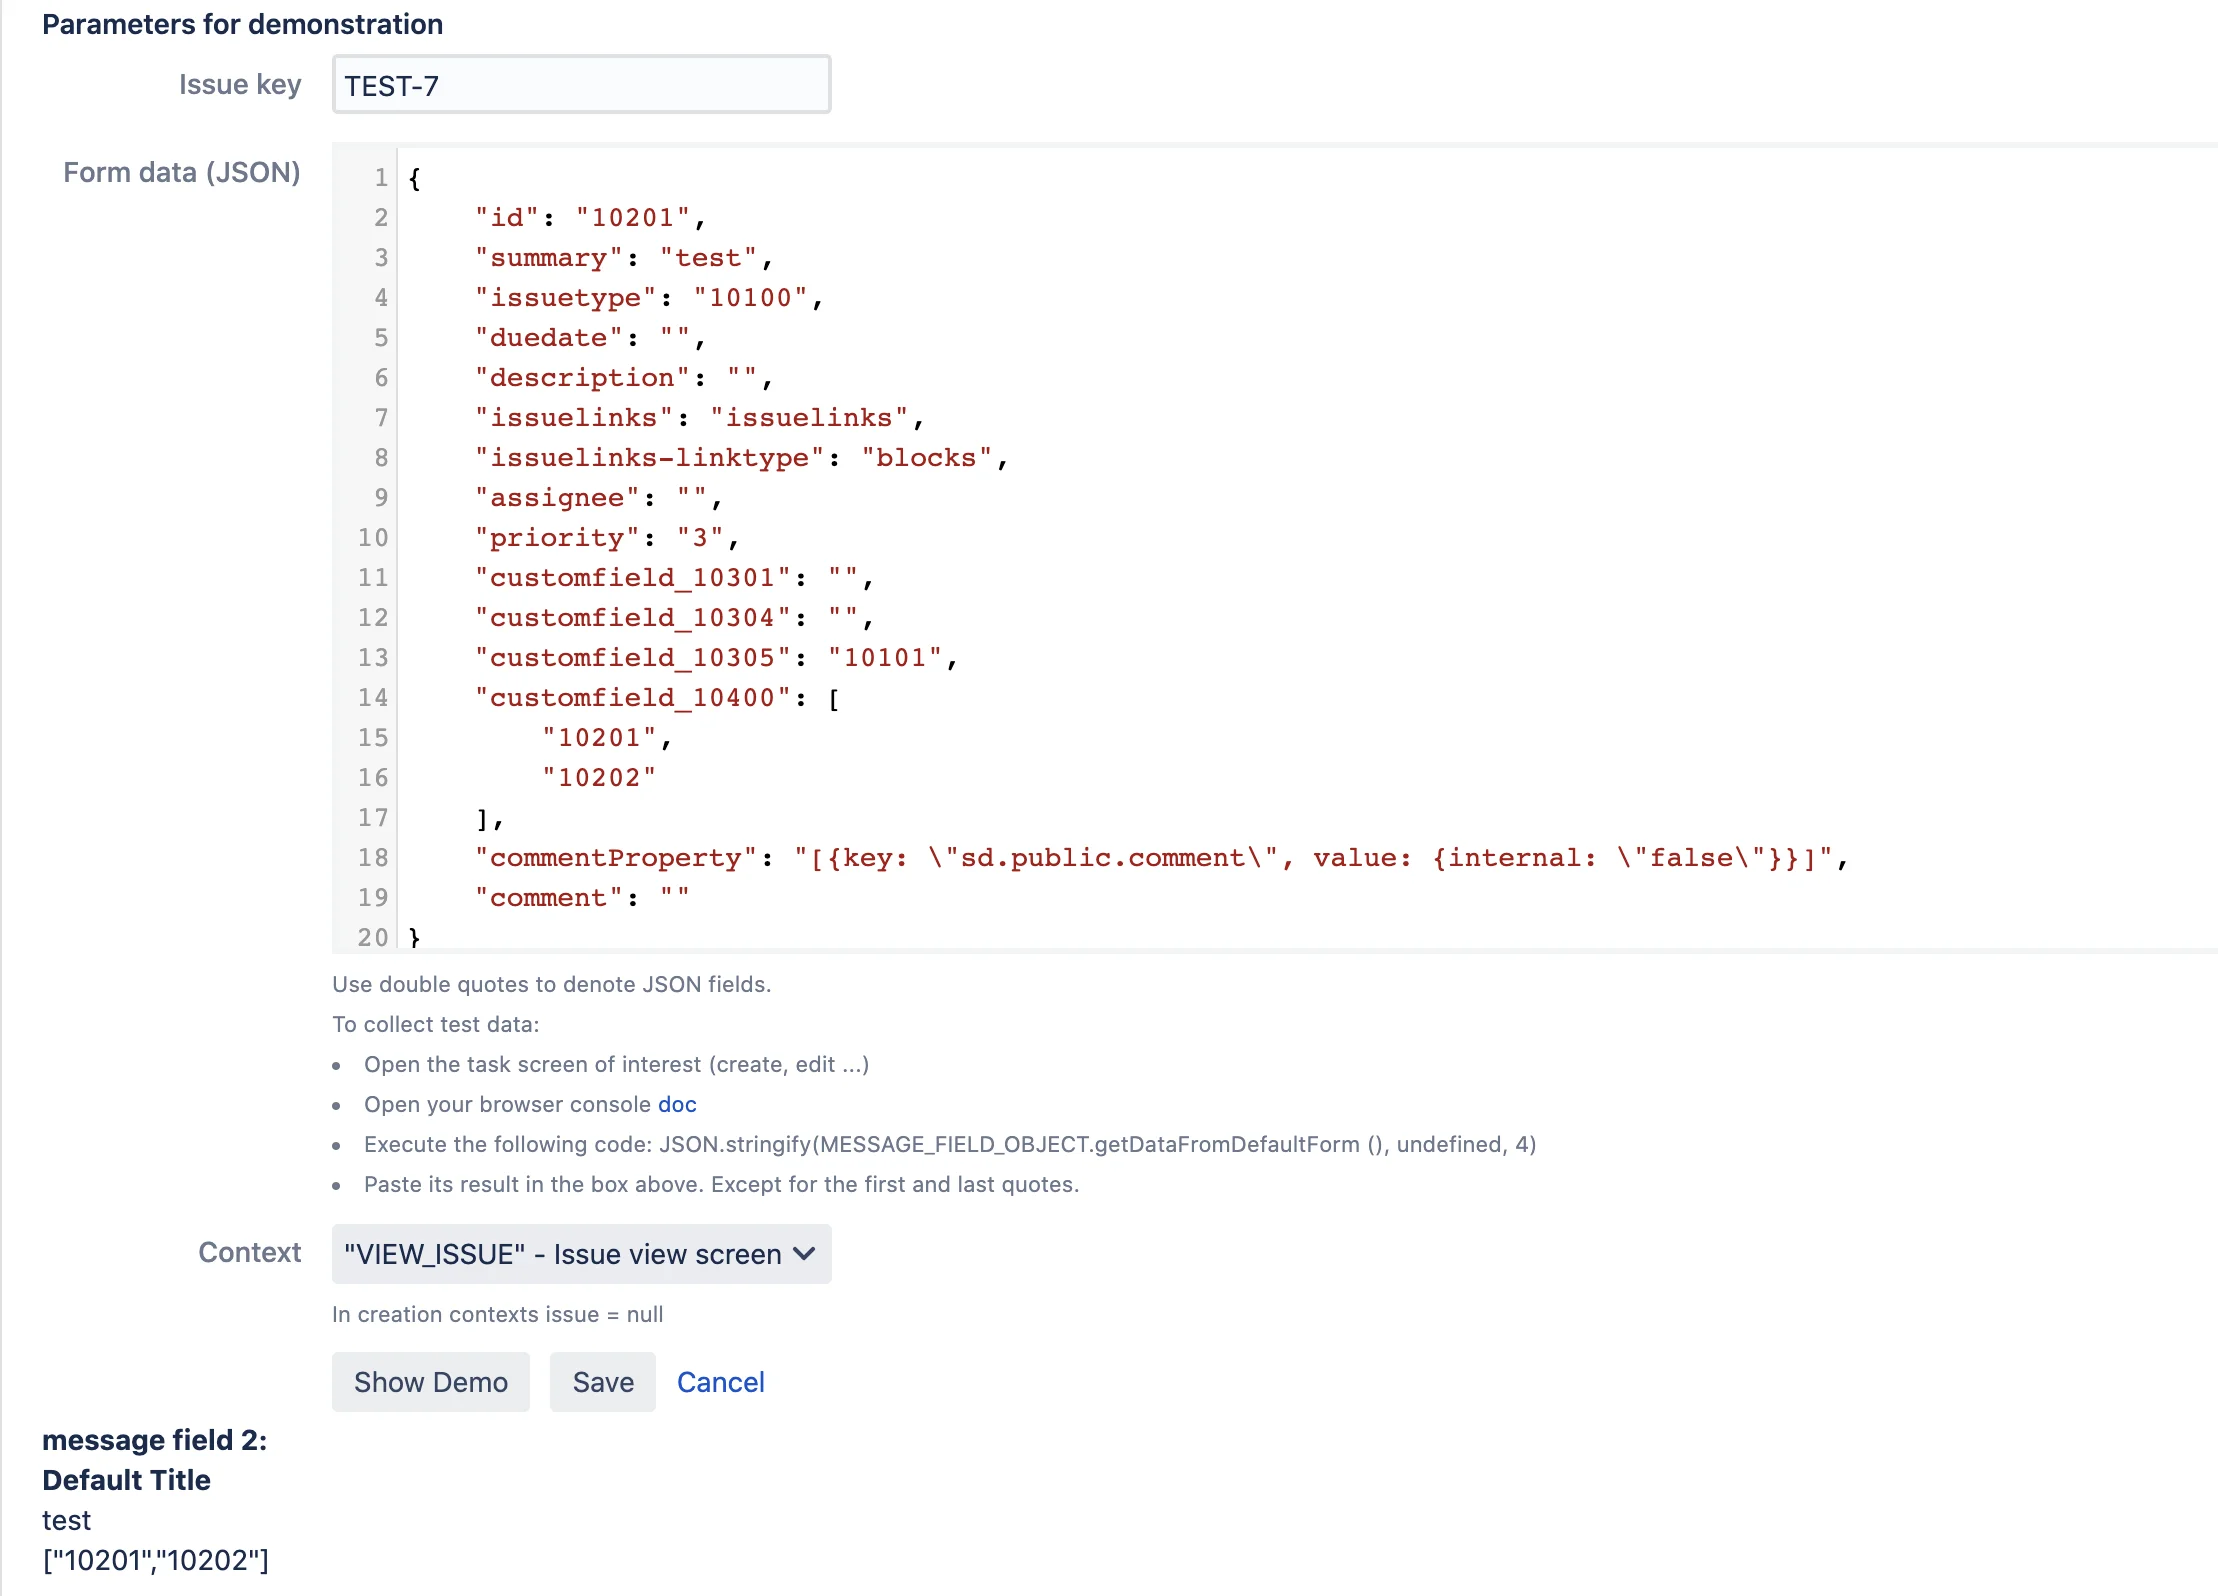The image size is (2218, 1596).
Task: Click the Cancel link
Action: 720,1382
